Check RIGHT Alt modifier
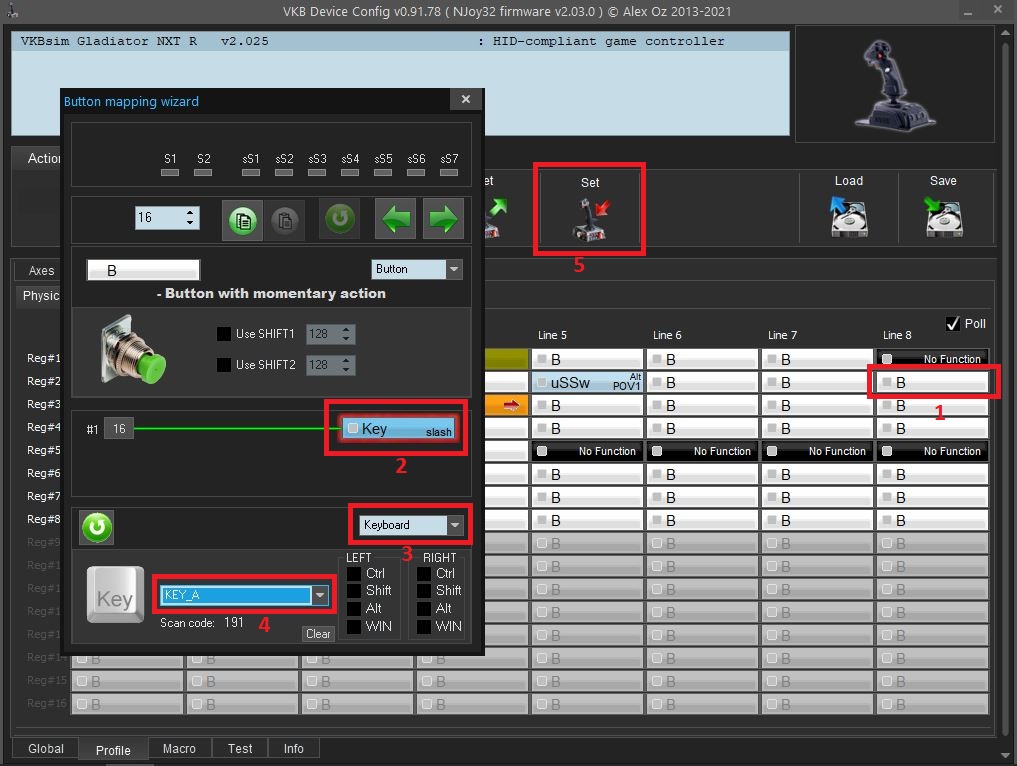 (x=424, y=608)
